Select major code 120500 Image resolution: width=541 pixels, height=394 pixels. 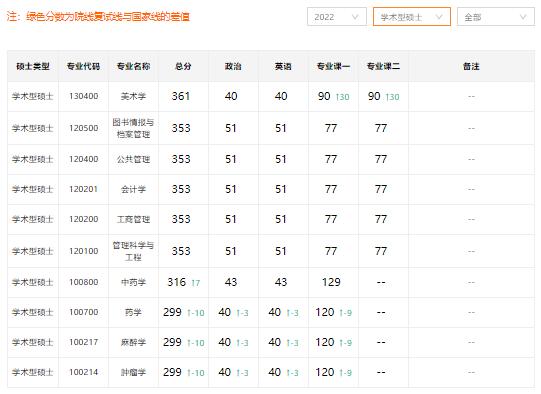83,128
